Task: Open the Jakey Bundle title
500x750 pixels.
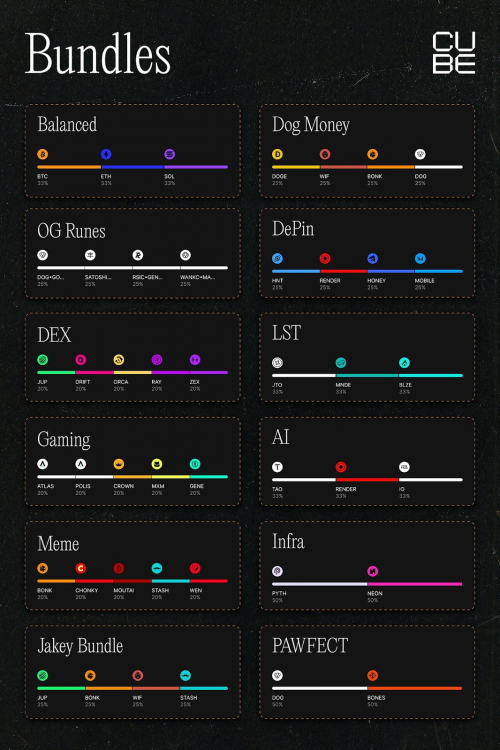Action: click(80, 646)
